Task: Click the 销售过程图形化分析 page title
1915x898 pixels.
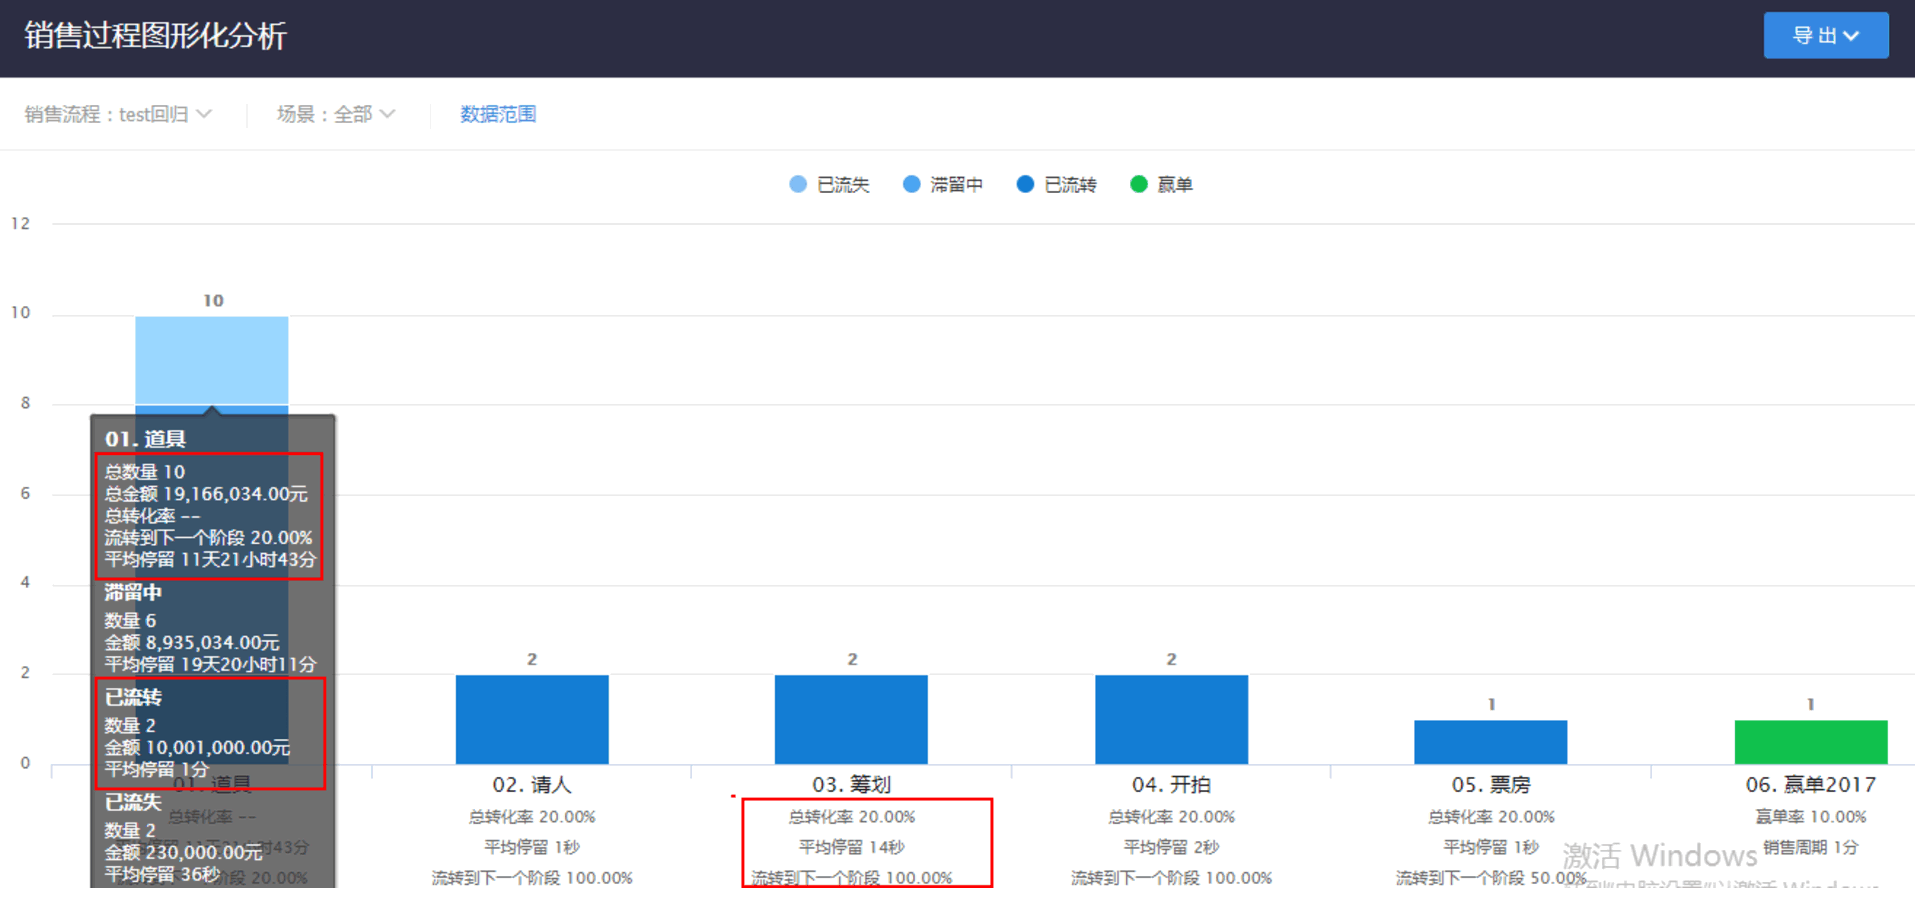Action: pos(156,36)
